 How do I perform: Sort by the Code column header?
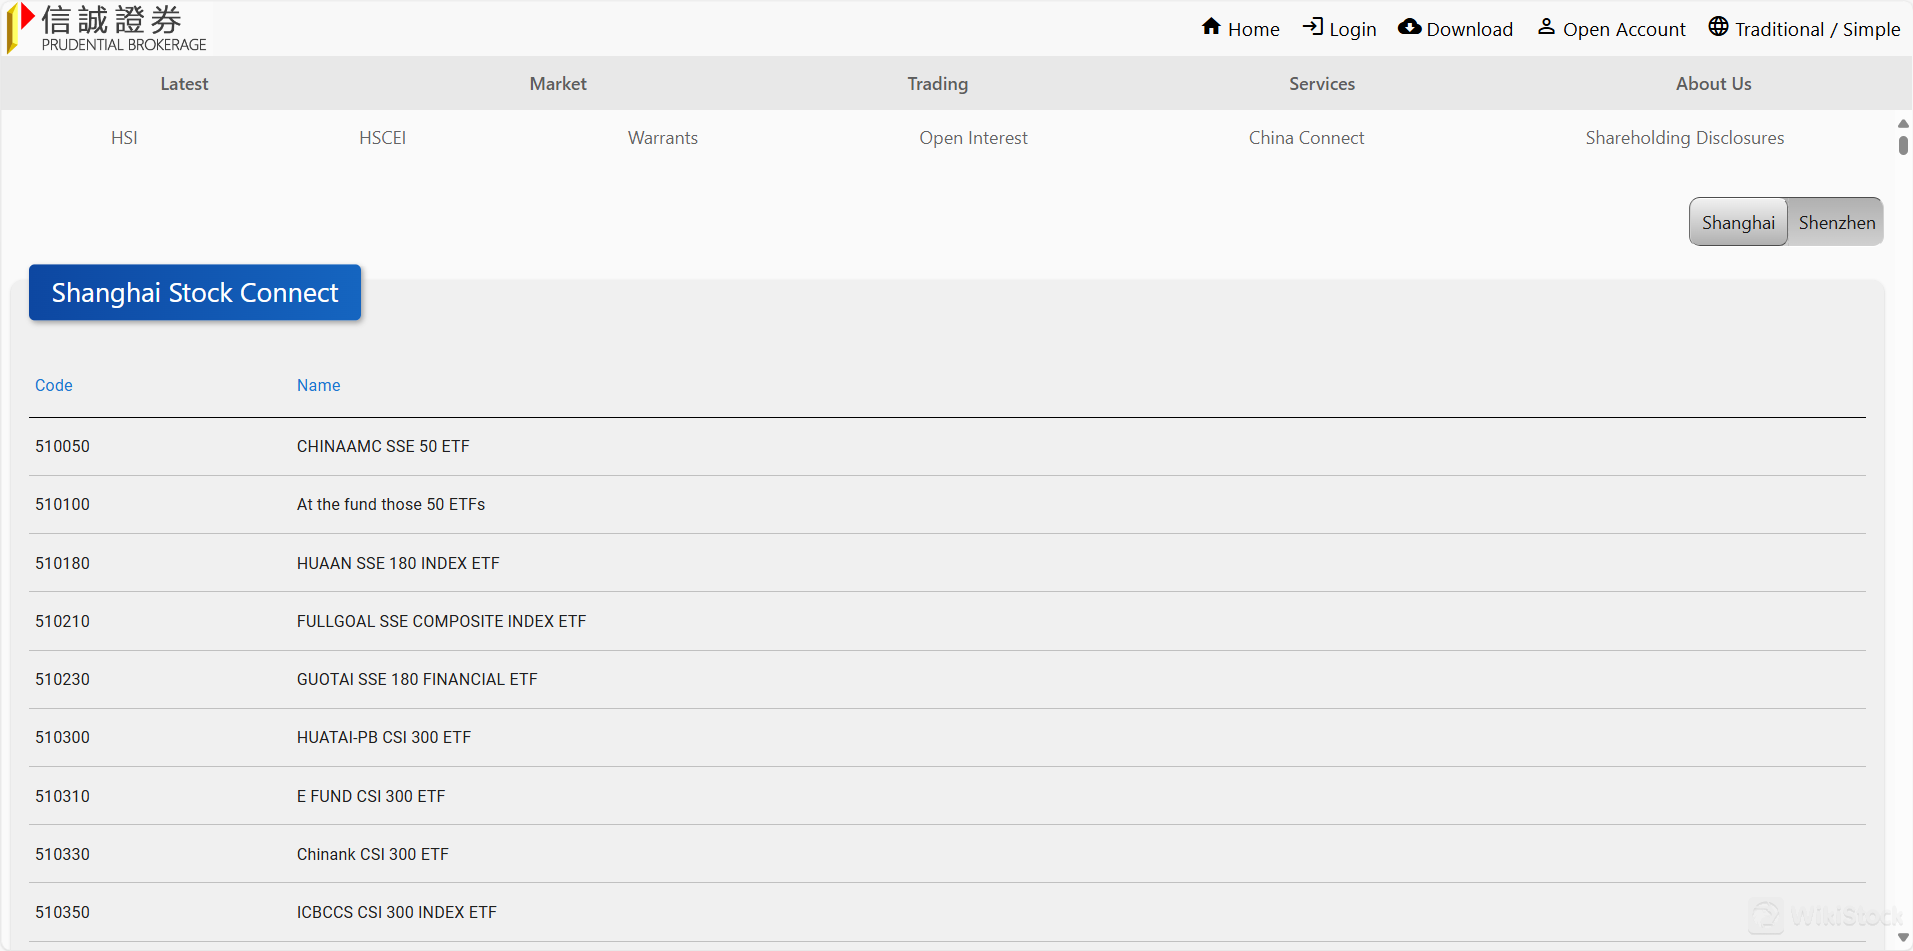pos(54,386)
